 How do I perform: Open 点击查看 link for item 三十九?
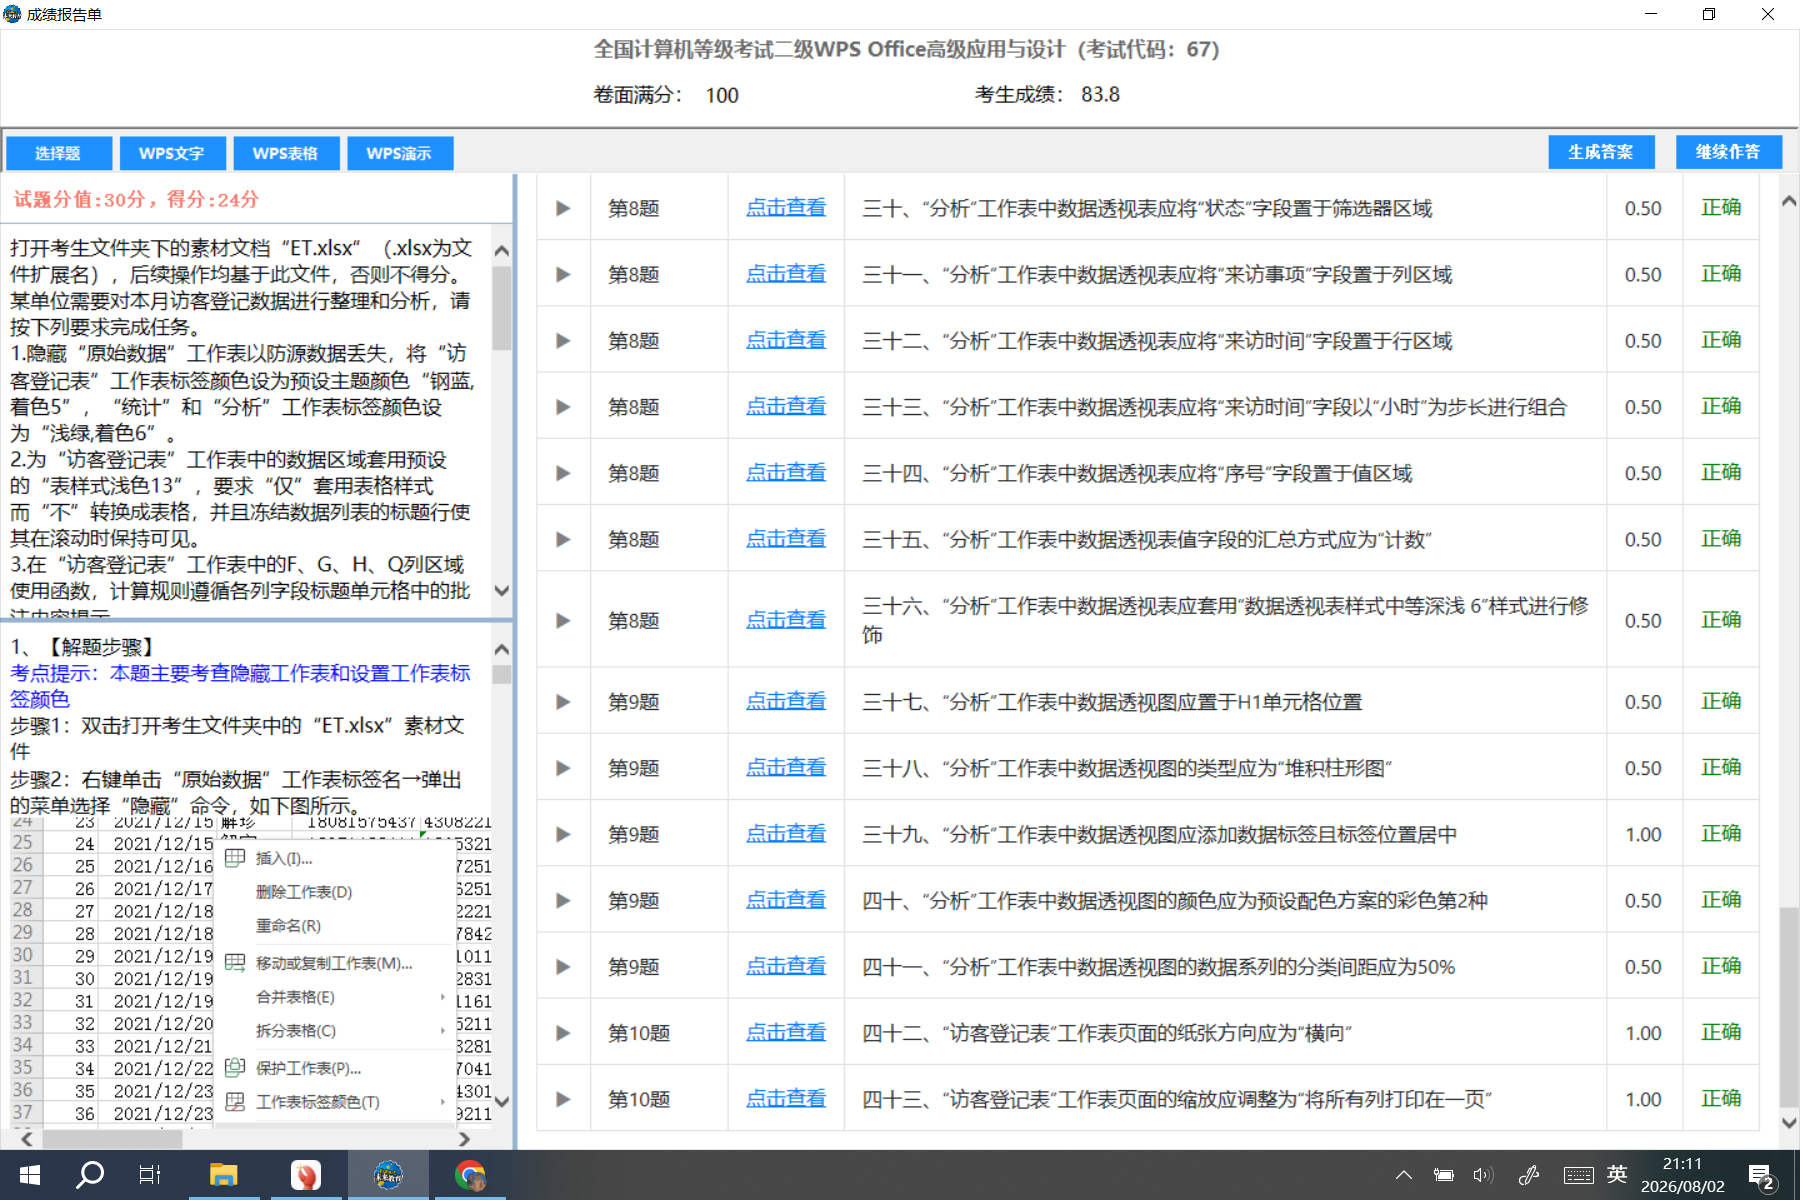pyautogui.click(x=786, y=834)
